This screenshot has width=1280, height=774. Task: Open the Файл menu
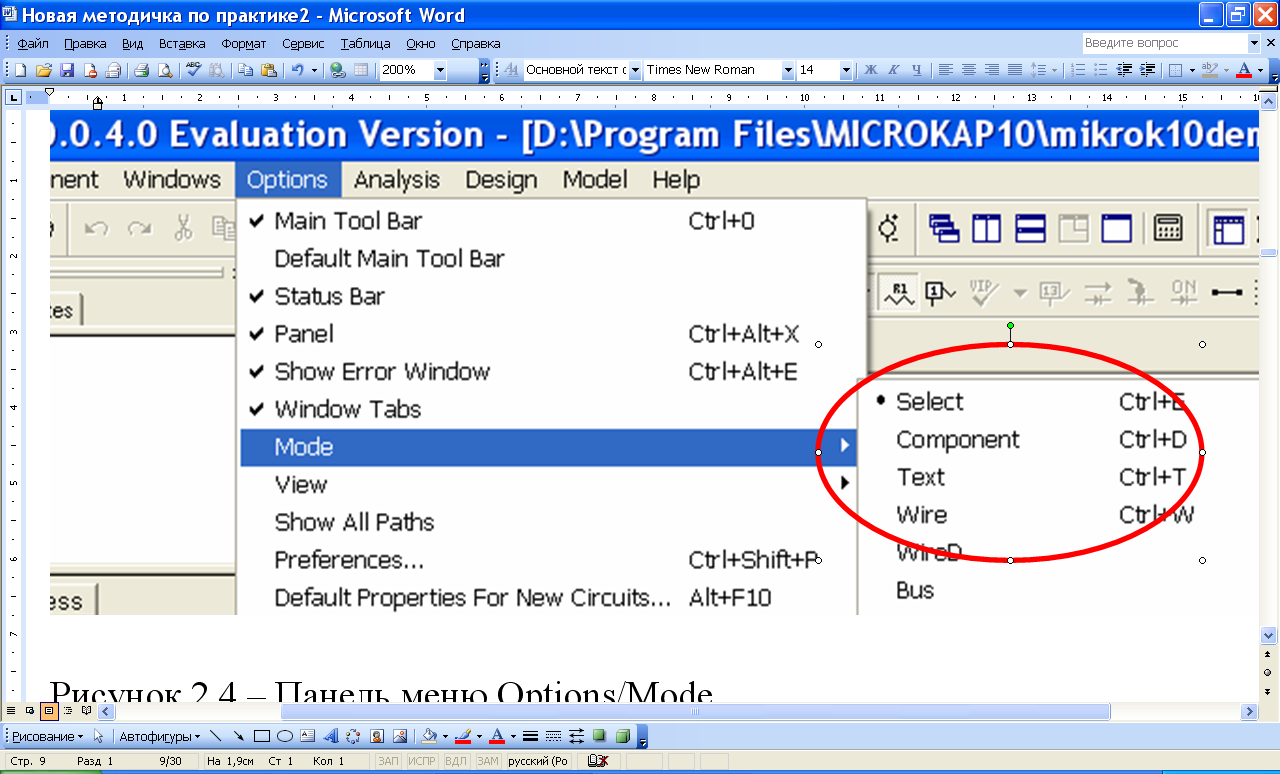click(x=33, y=44)
